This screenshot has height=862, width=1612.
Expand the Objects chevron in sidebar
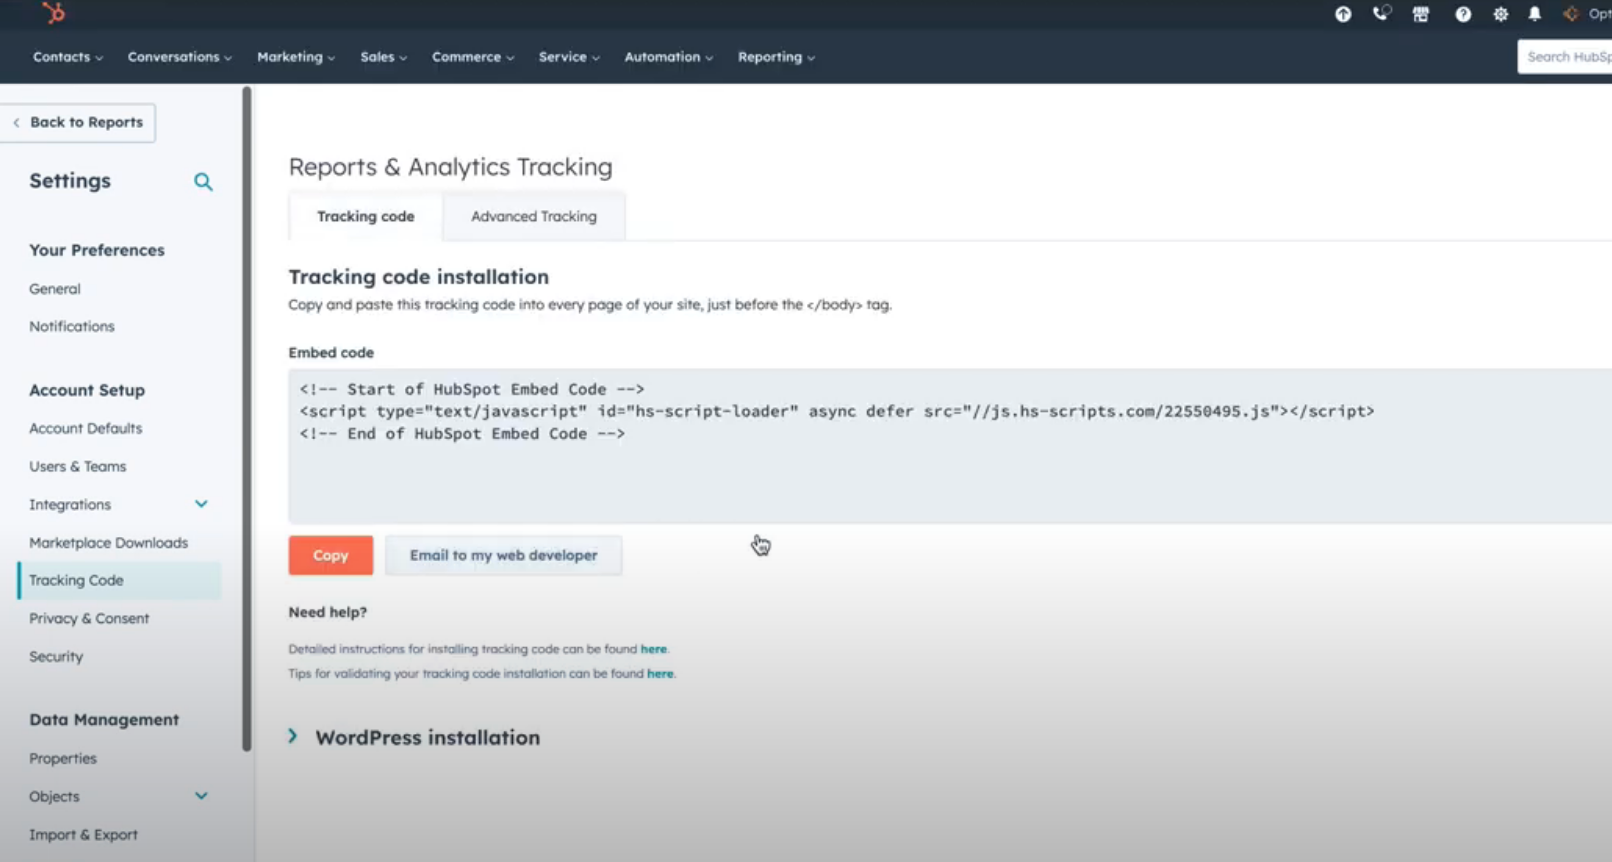[201, 796]
